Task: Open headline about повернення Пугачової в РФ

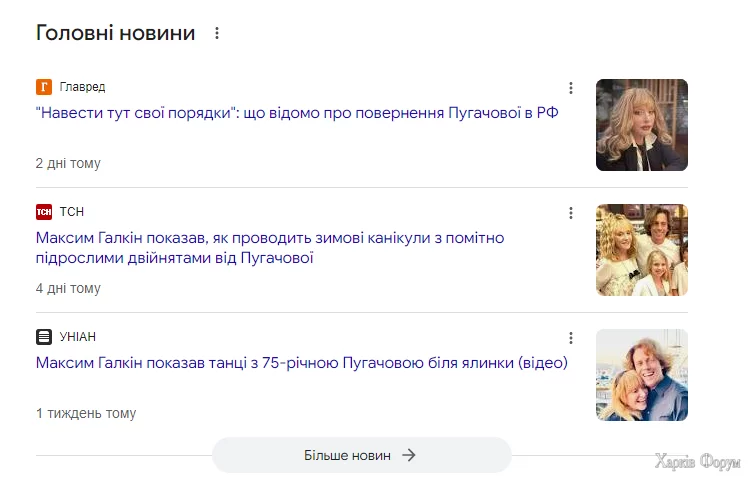Action: click(297, 113)
